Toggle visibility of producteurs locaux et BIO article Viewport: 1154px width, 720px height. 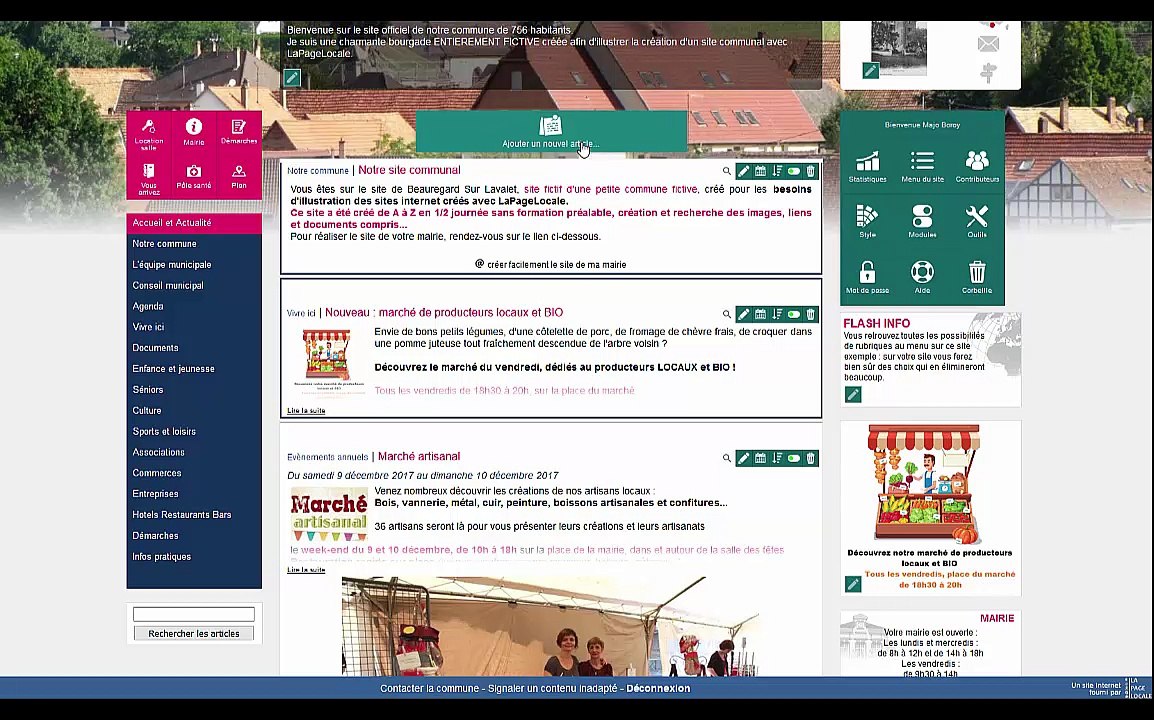click(793, 314)
